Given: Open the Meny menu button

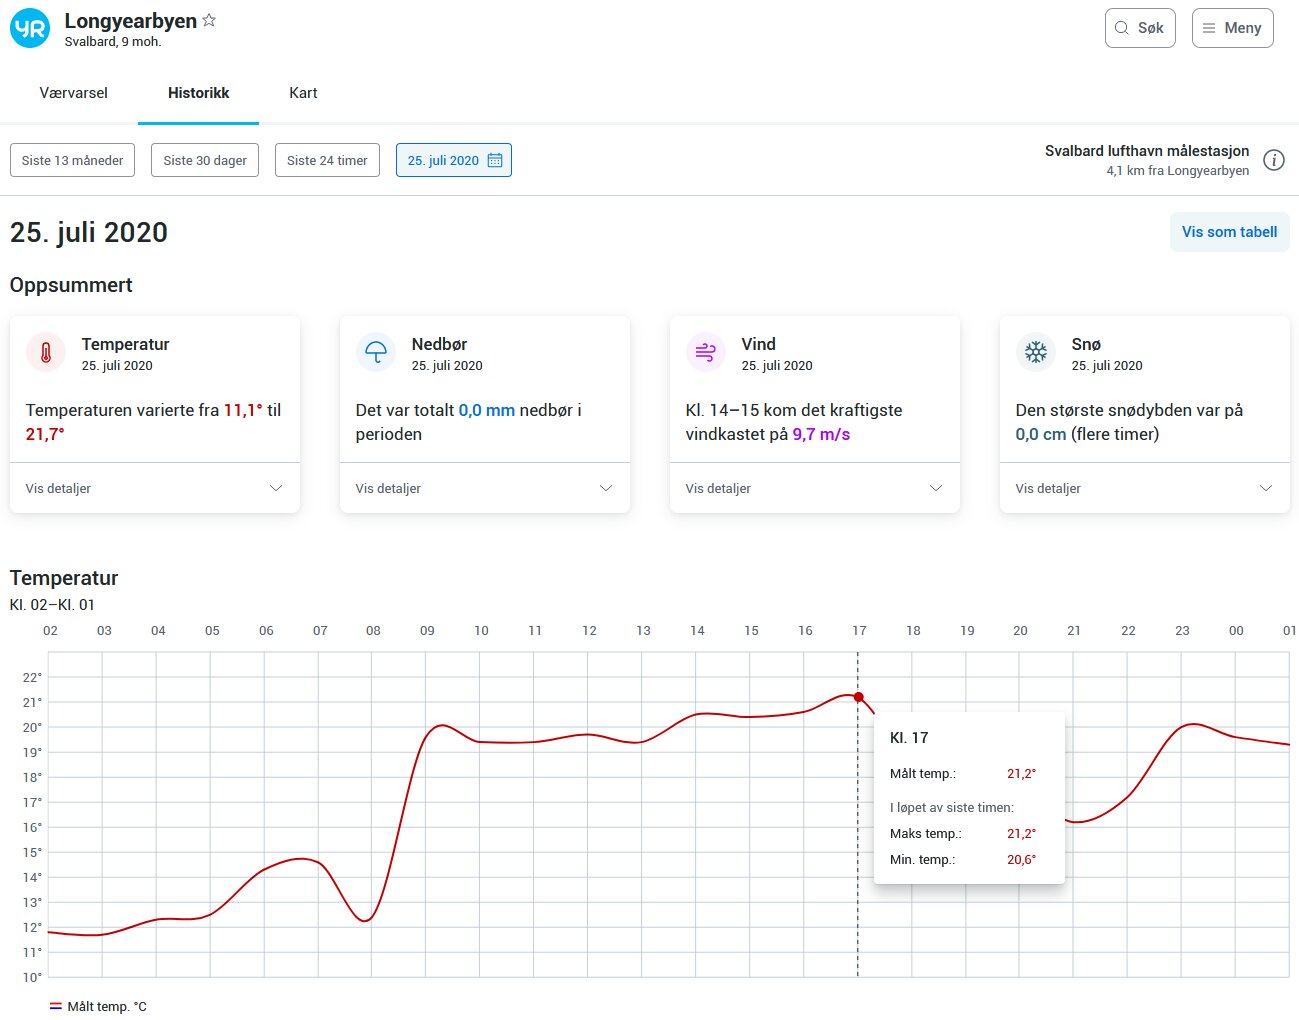Looking at the screenshot, I should (1232, 28).
